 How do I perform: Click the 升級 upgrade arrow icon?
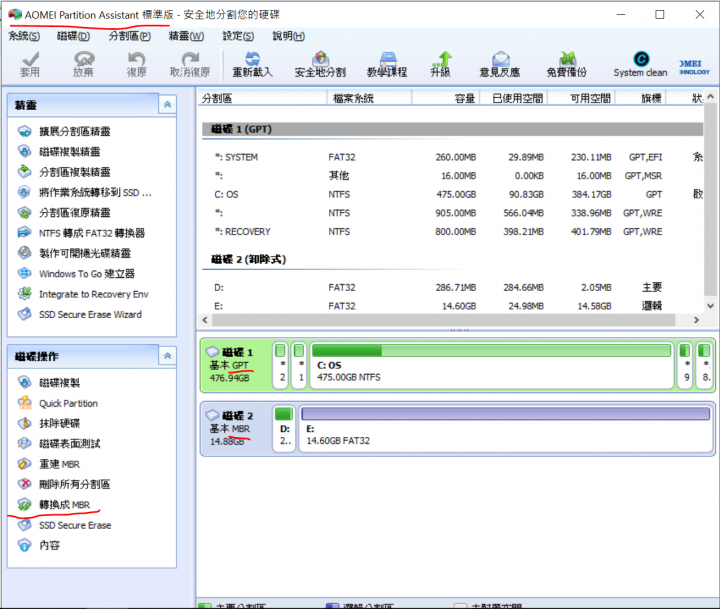(440, 64)
